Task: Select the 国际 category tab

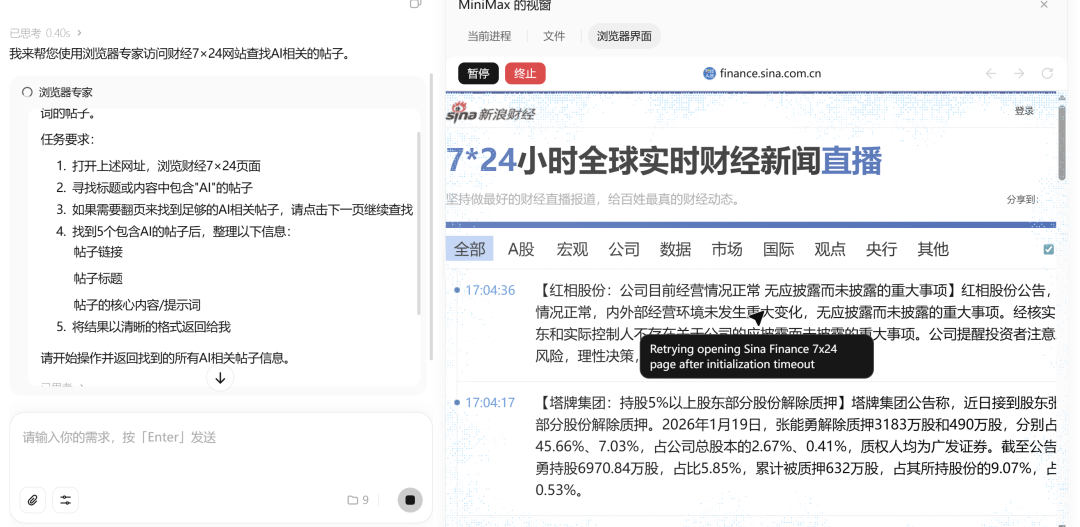Action: 778,249
